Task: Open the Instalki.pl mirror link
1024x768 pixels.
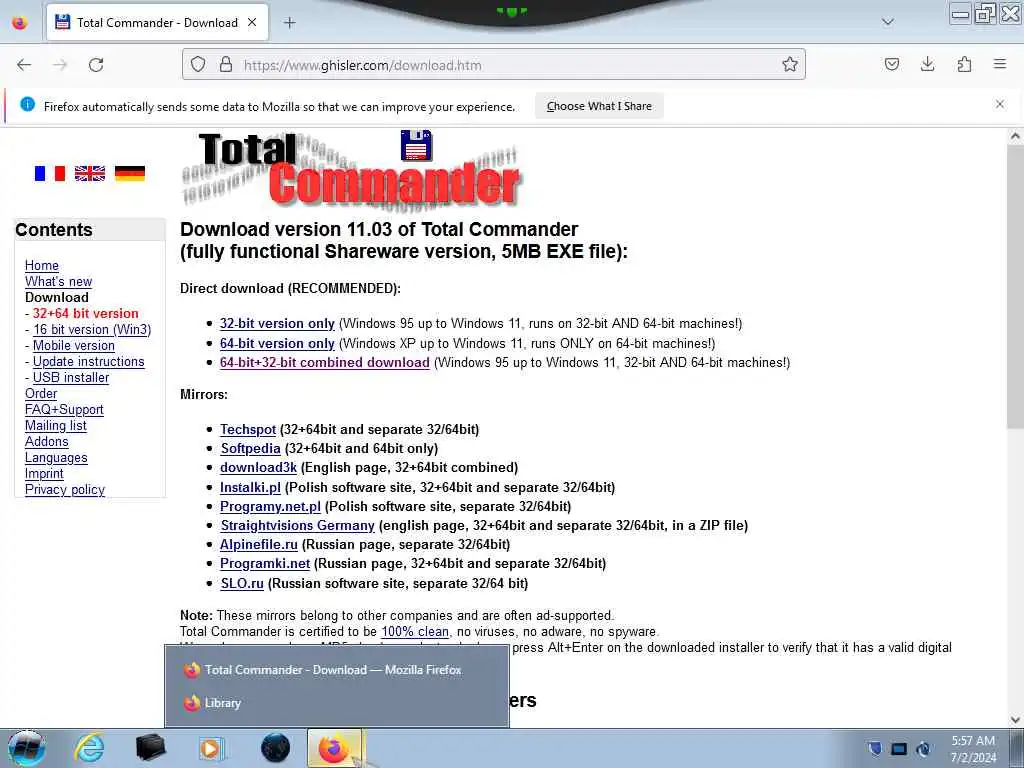Action: [250, 487]
